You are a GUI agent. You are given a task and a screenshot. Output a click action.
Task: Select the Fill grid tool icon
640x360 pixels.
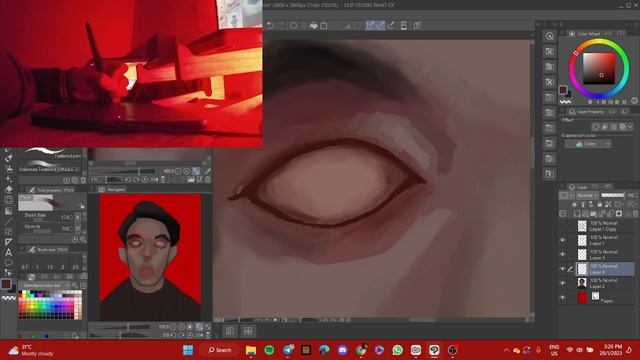[x=8, y=200]
